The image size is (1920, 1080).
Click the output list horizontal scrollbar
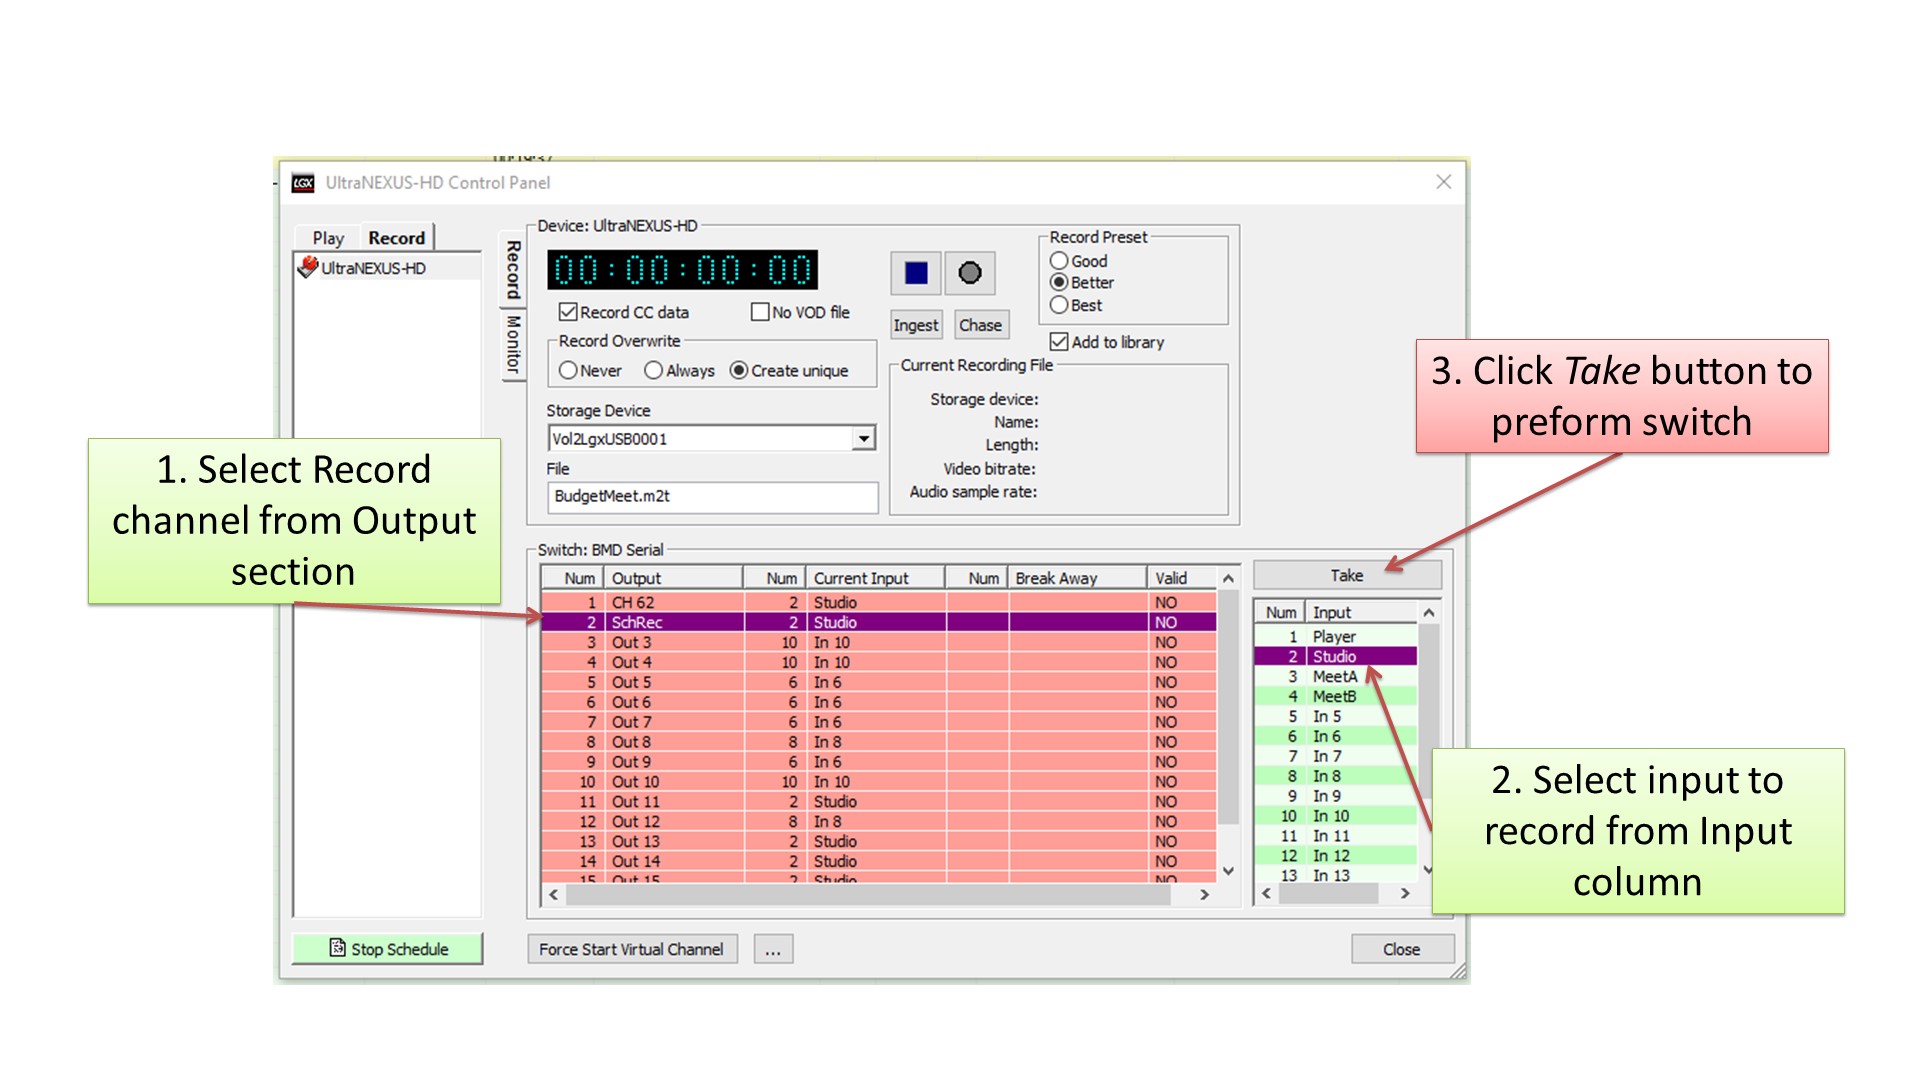click(x=868, y=895)
